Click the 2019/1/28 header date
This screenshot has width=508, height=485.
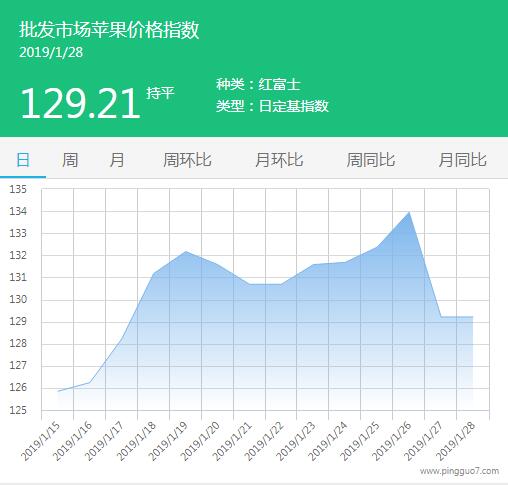click(51, 52)
